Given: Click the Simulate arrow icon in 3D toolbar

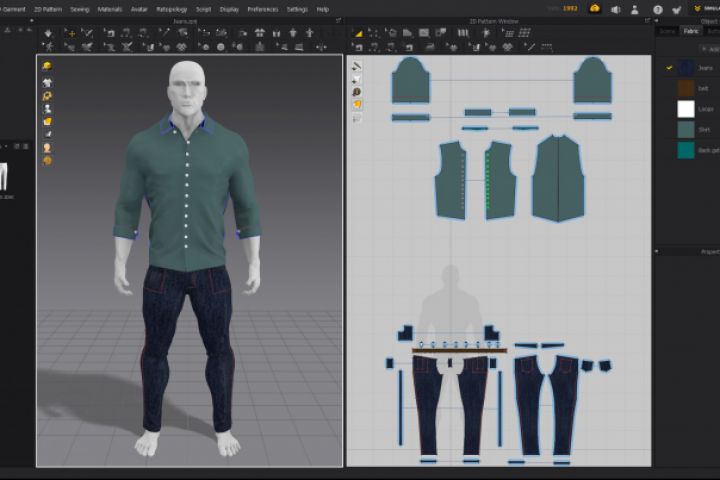Looking at the screenshot, I should coord(48,33).
